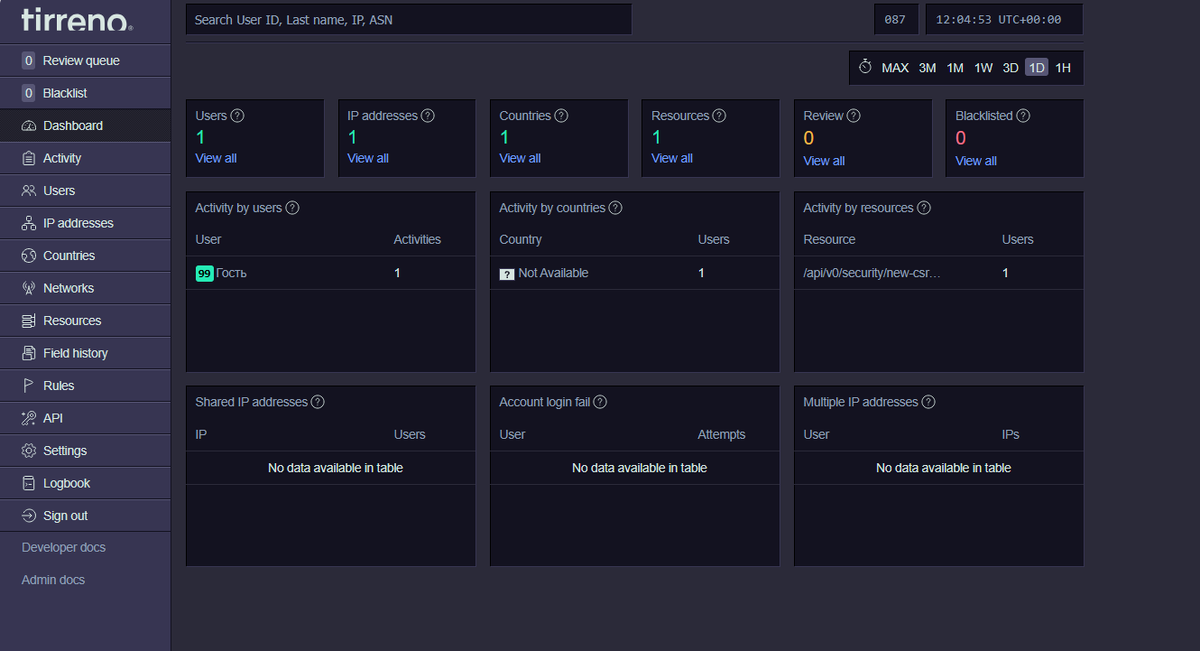Click the Attempts column header

(x=721, y=435)
